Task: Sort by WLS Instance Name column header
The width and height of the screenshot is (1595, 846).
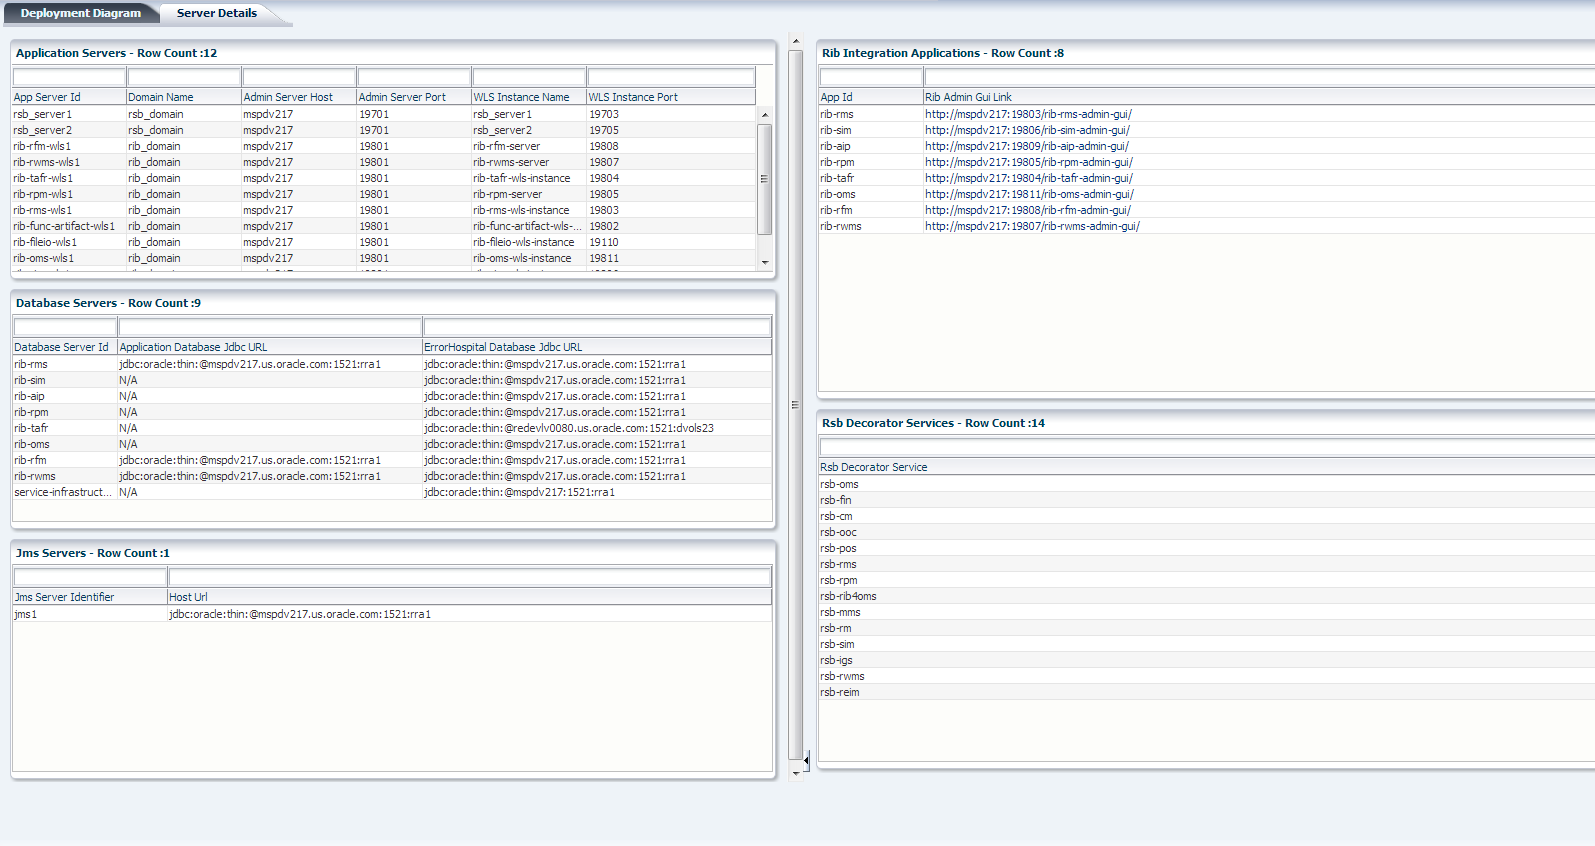Action: [529, 97]
